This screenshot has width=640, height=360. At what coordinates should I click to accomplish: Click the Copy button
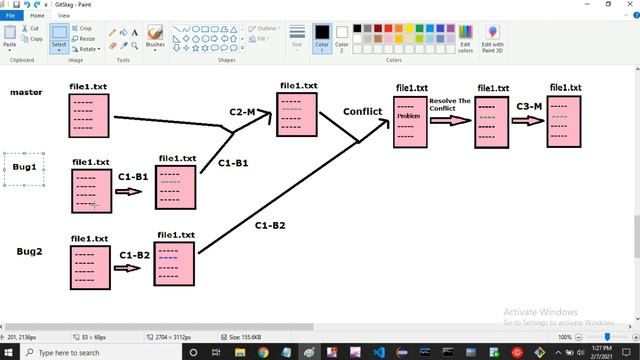[32, 39]
